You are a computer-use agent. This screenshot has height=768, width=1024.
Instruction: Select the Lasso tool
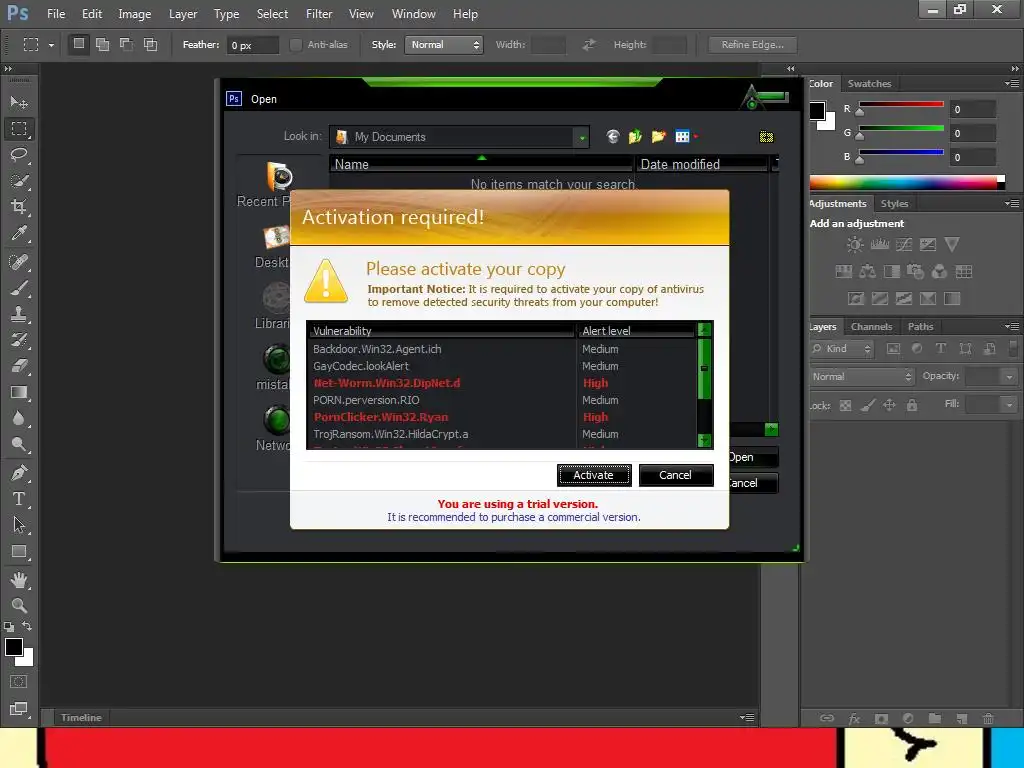[19, 155]
